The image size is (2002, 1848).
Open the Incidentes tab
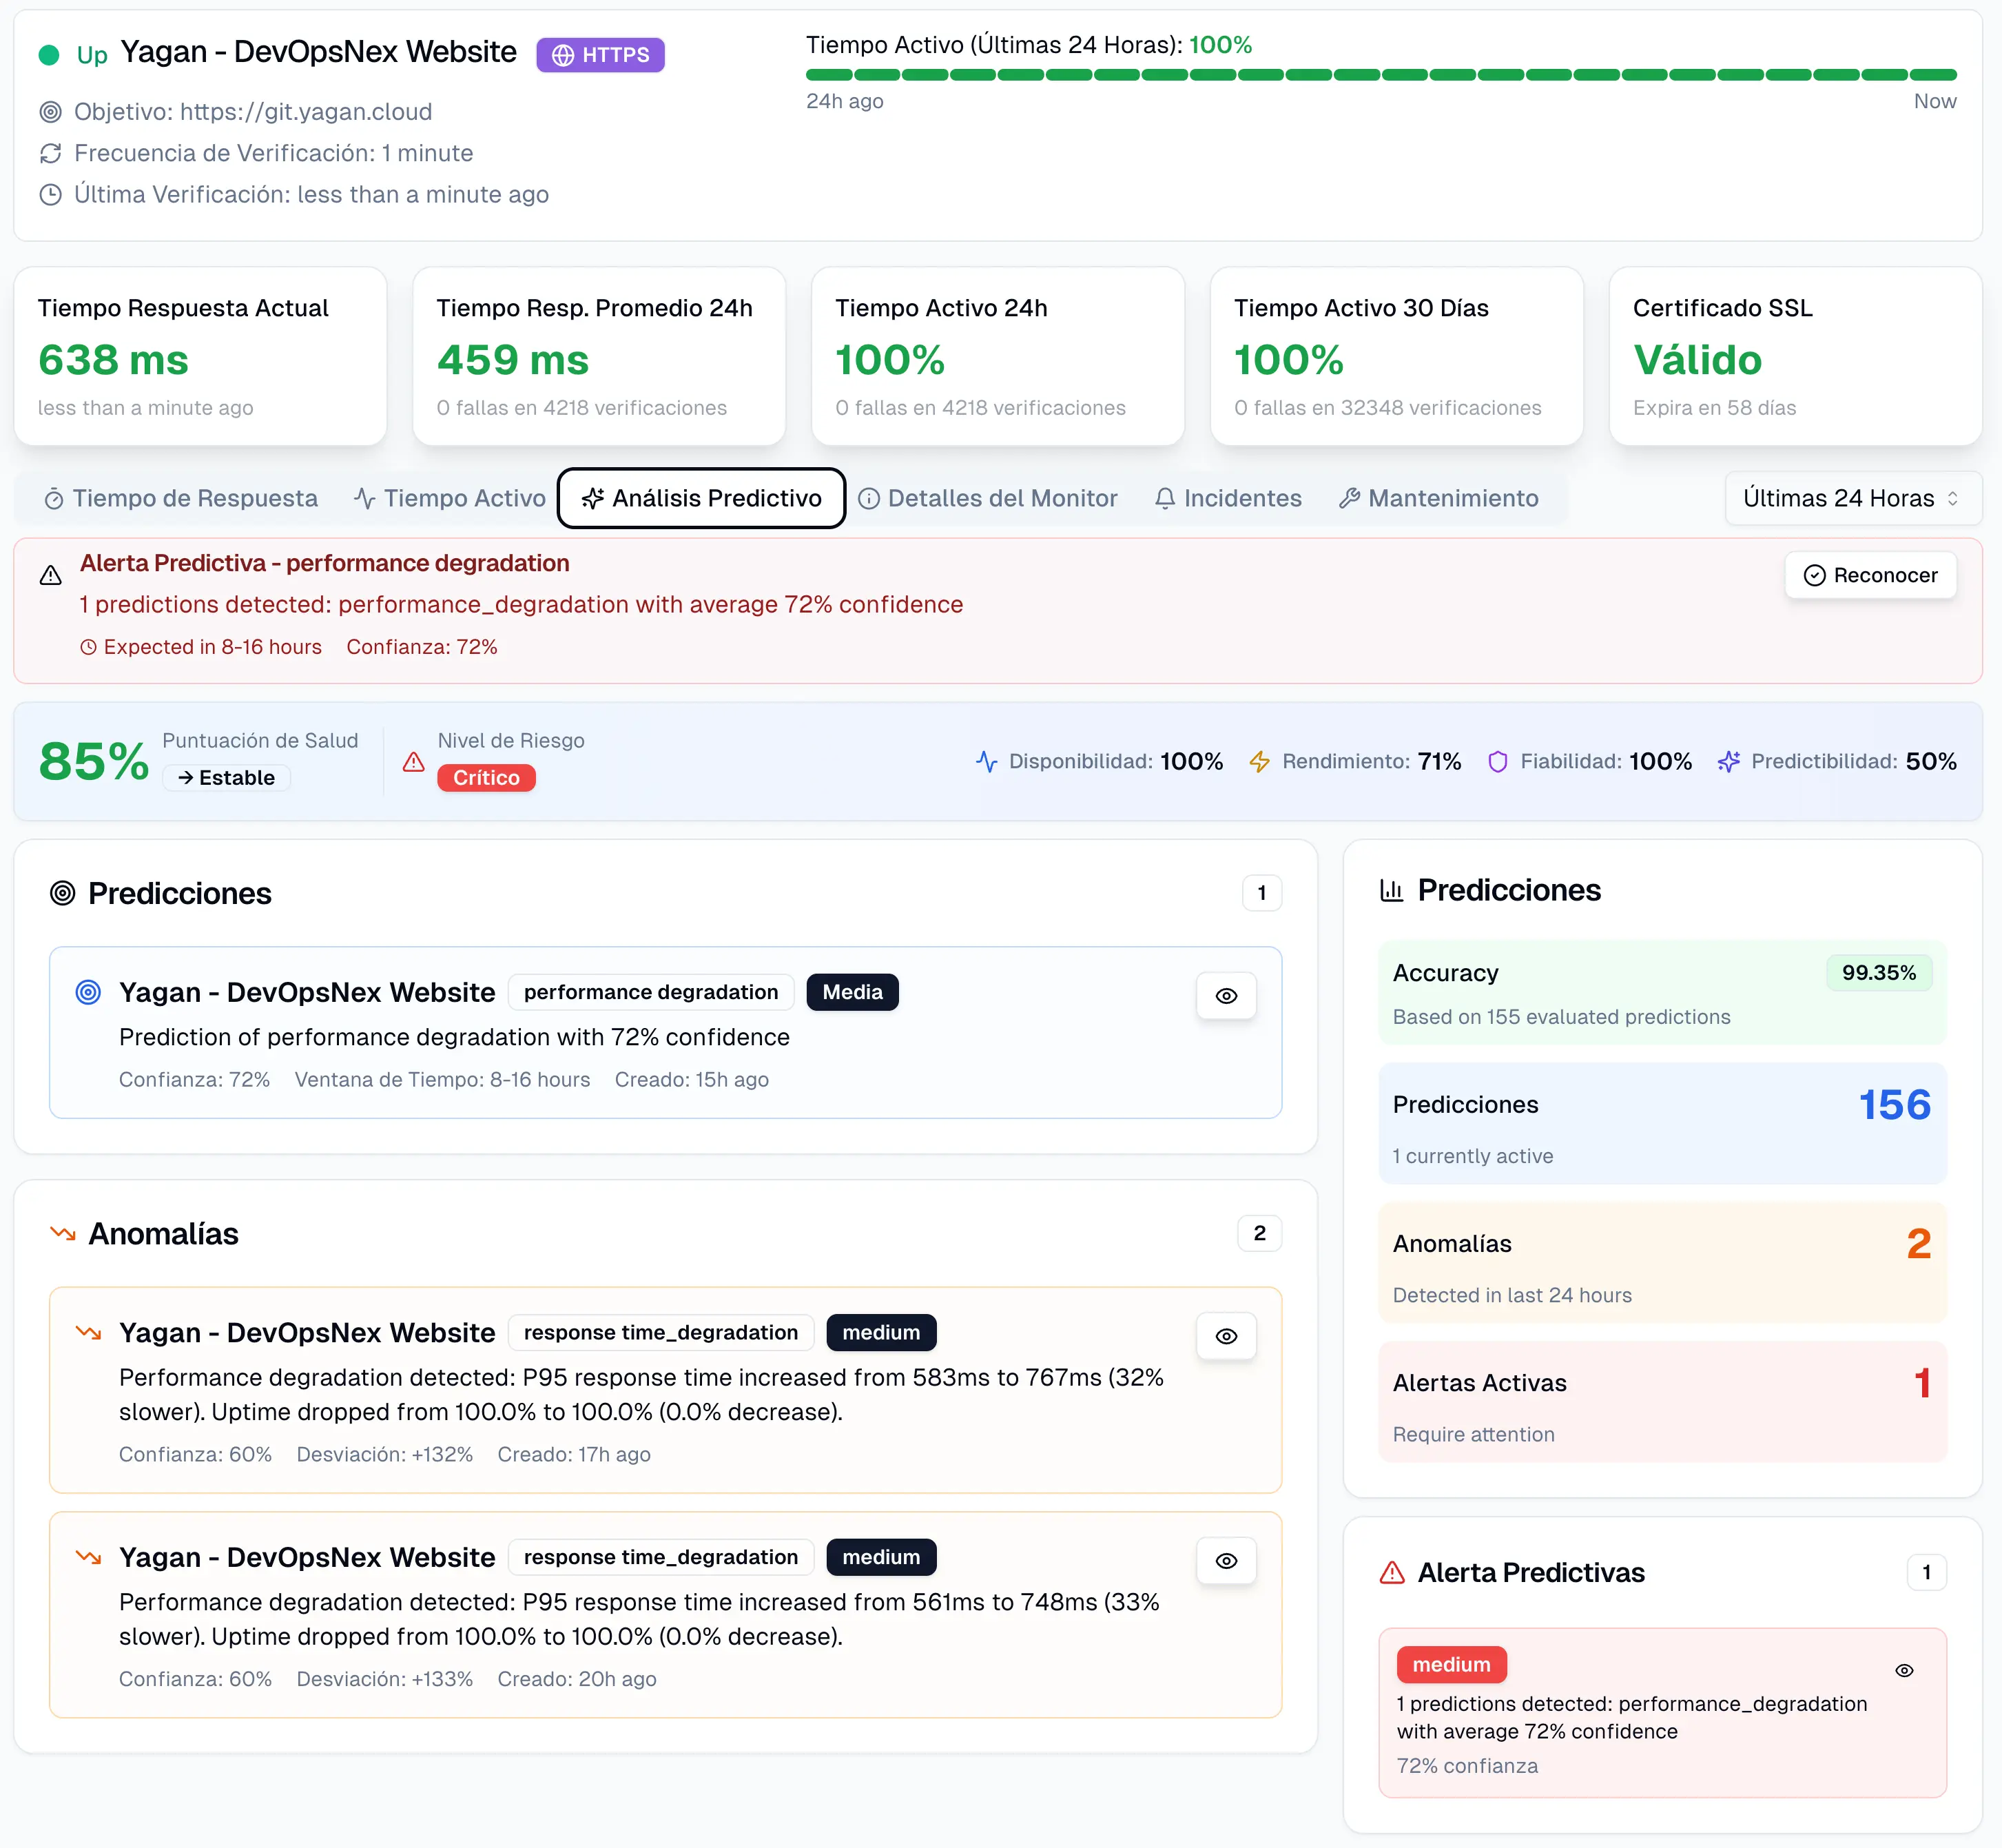tap(1228, 498)
